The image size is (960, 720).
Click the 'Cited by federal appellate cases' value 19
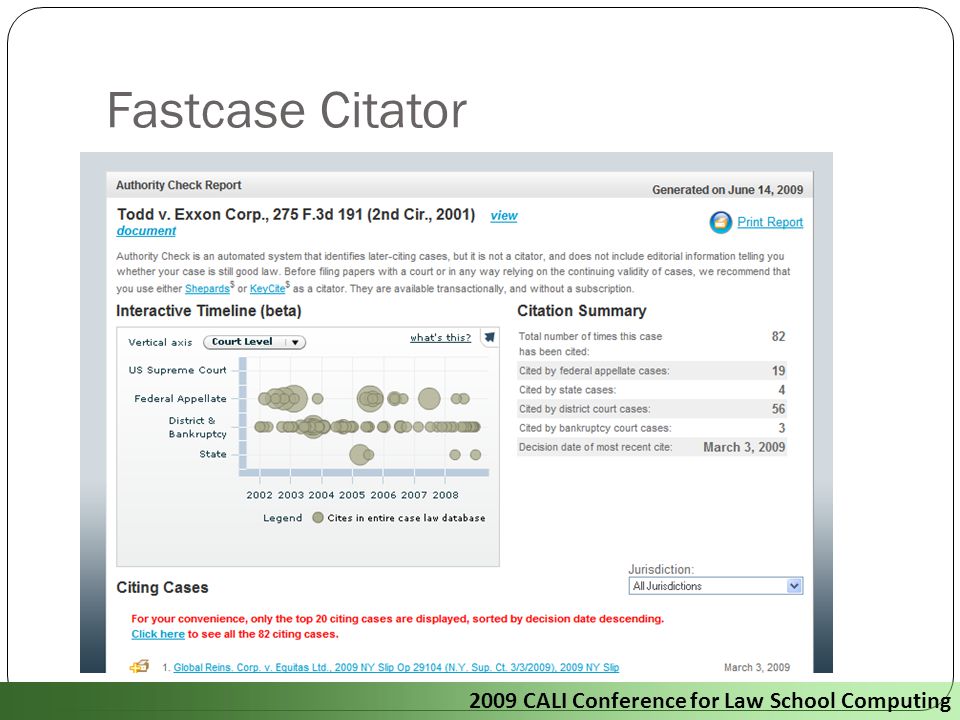[x=778, y=370]
